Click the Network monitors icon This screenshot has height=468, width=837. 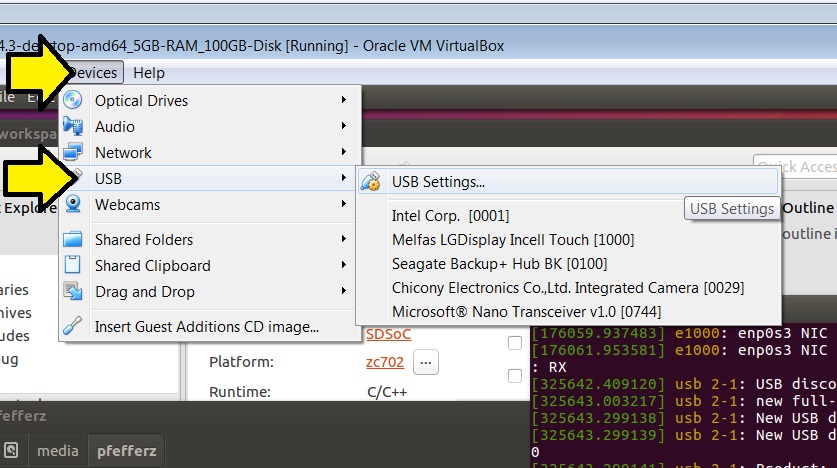tap(73, 152)
